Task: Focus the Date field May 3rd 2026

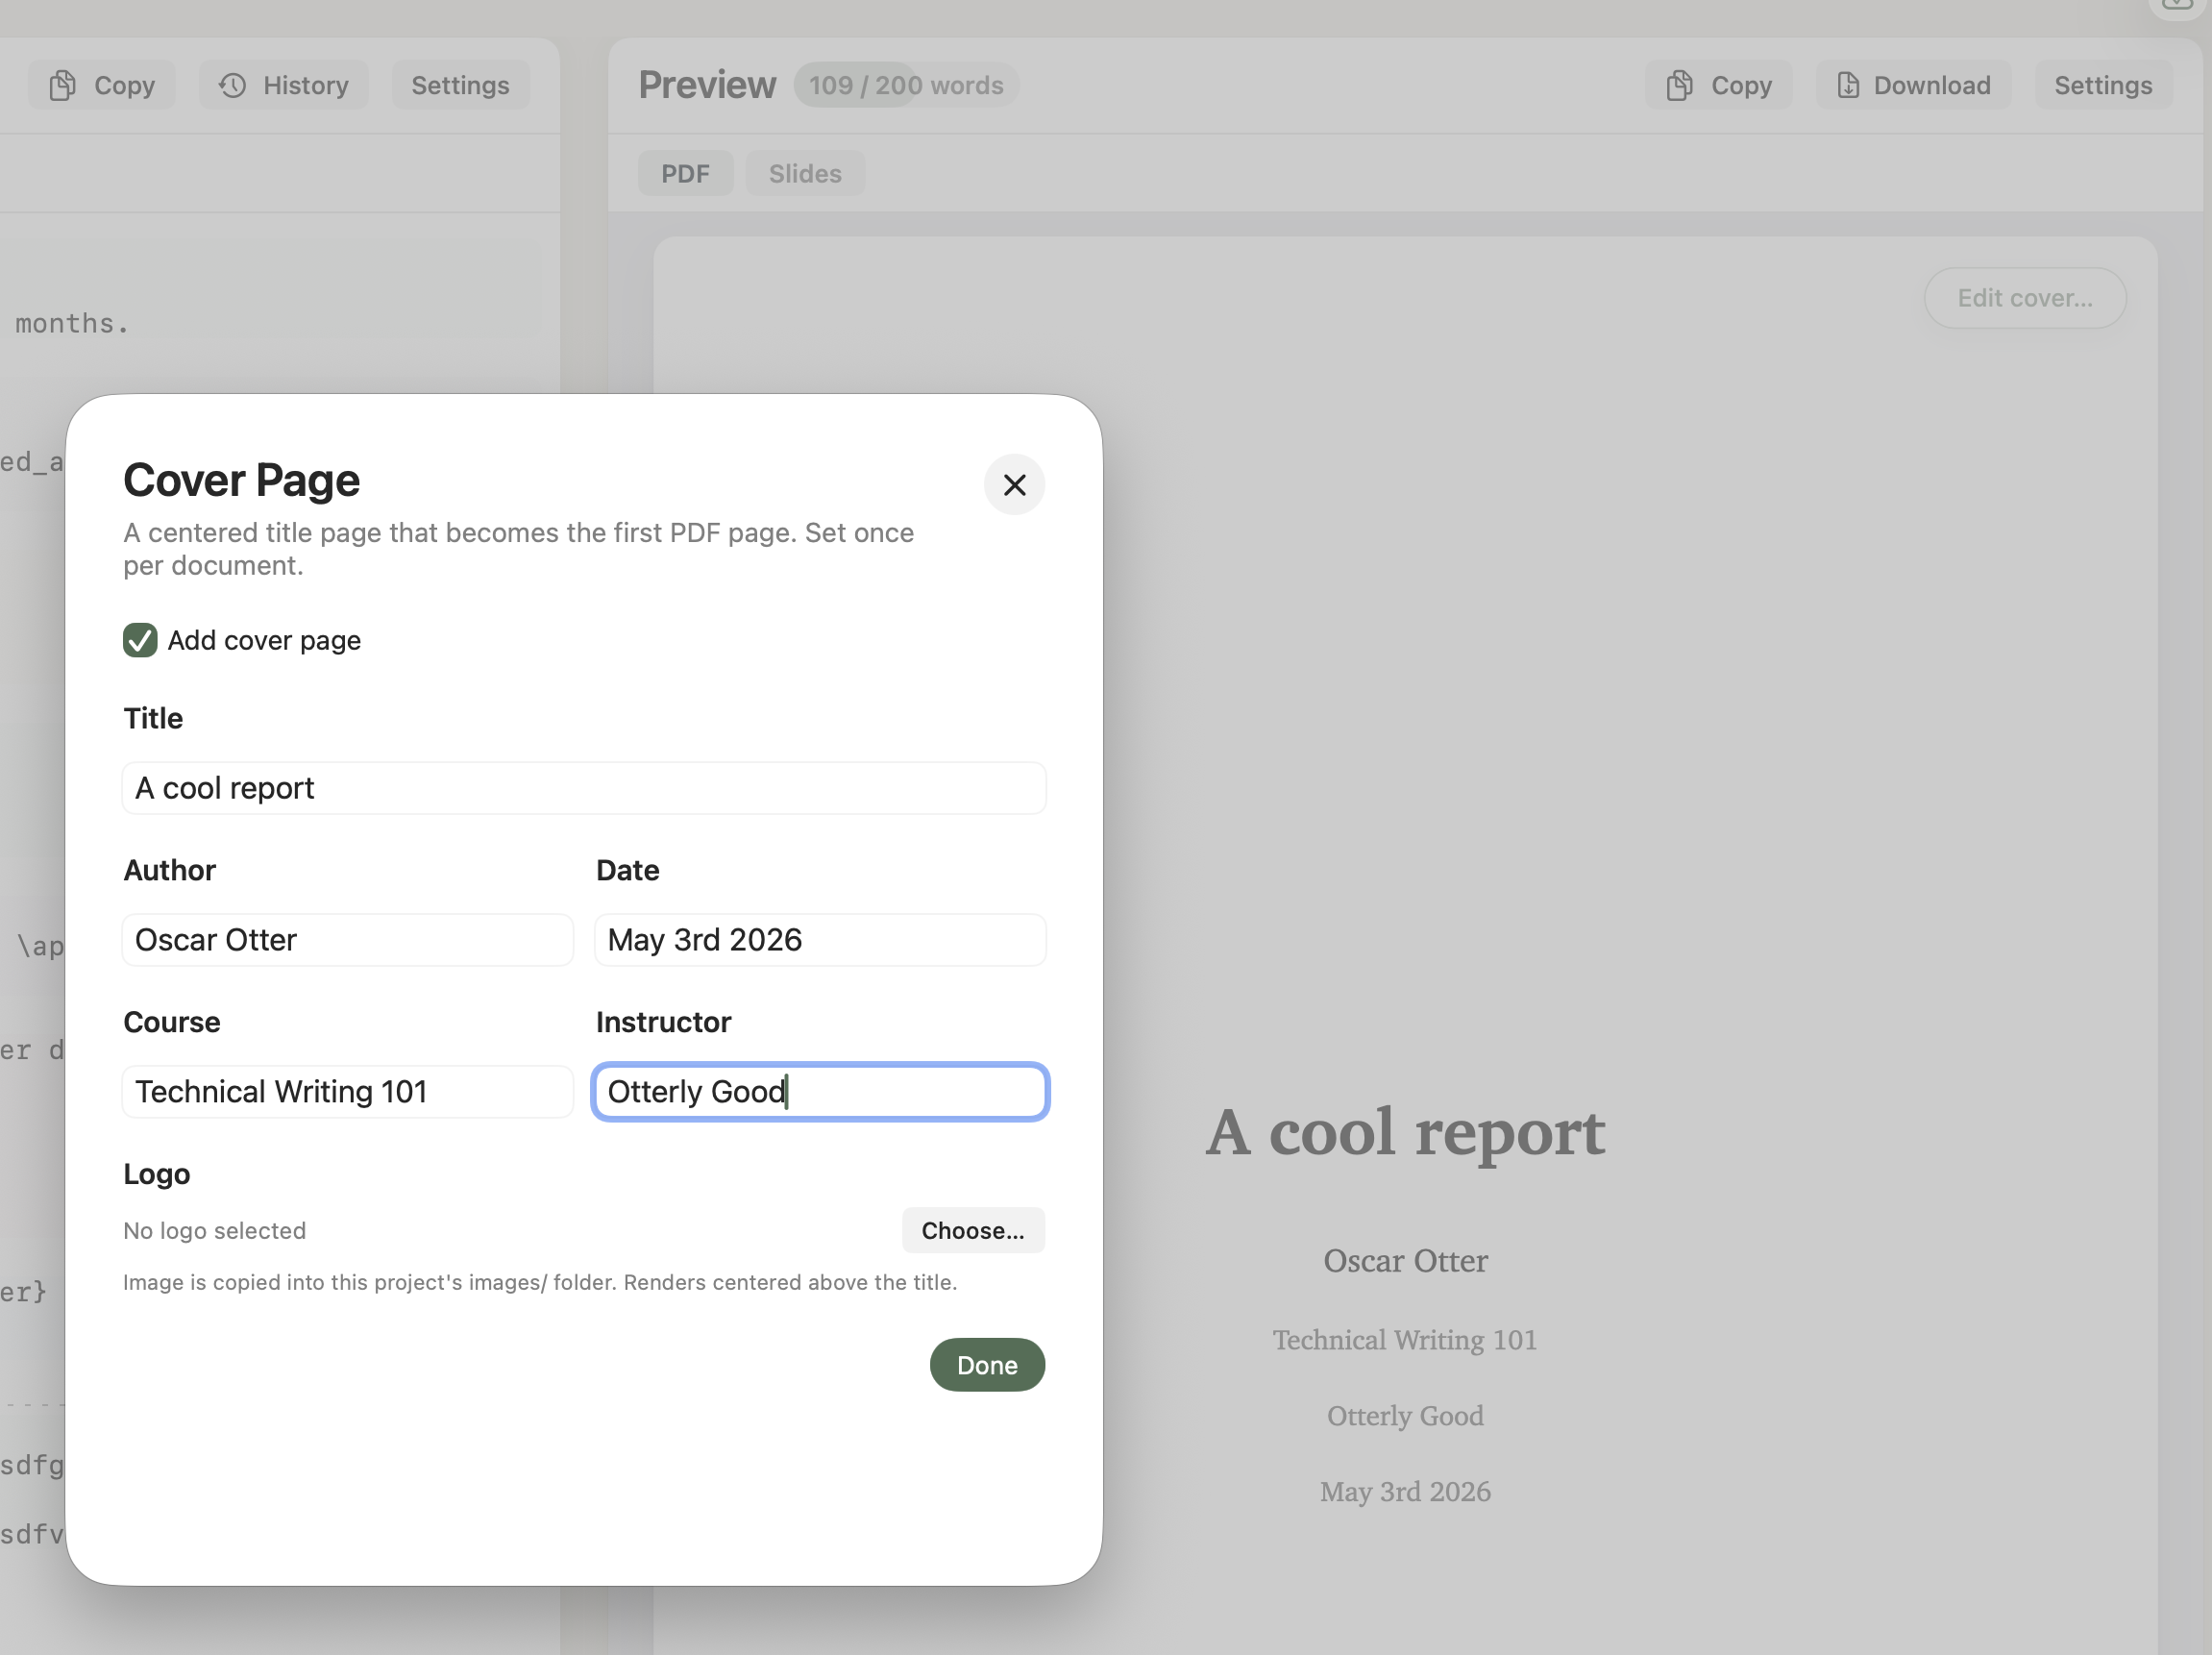Action: (x=820, y=940)
